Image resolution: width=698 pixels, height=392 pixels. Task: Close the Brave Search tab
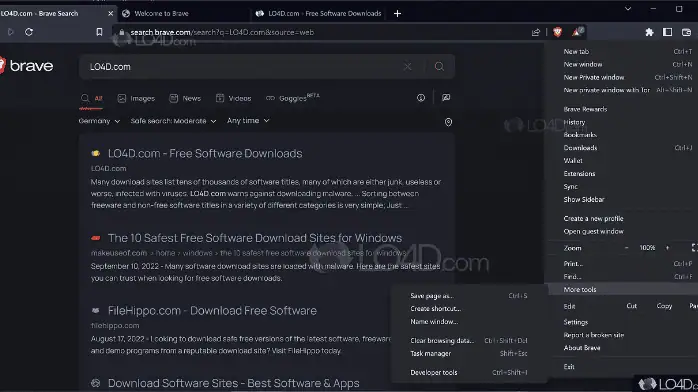click(x=110, y=14)
